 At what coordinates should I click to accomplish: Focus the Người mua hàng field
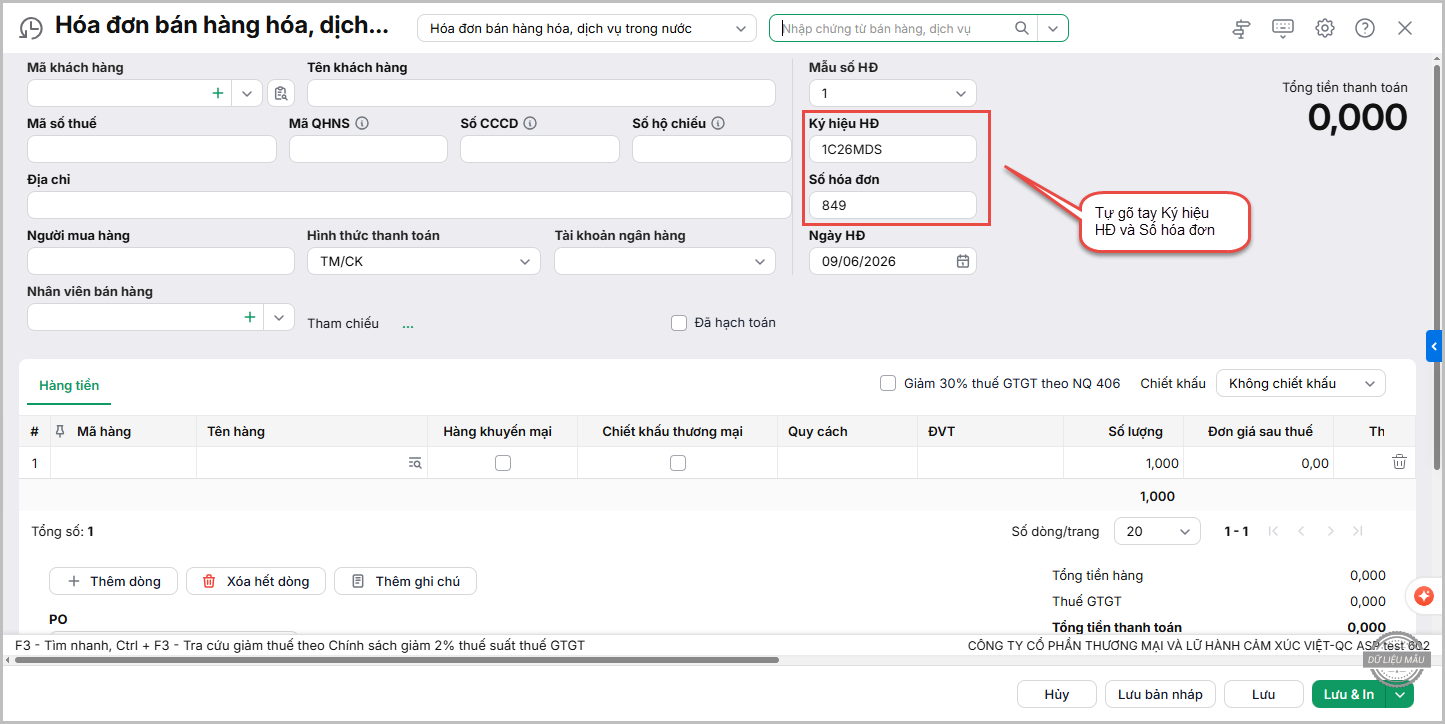161,261
